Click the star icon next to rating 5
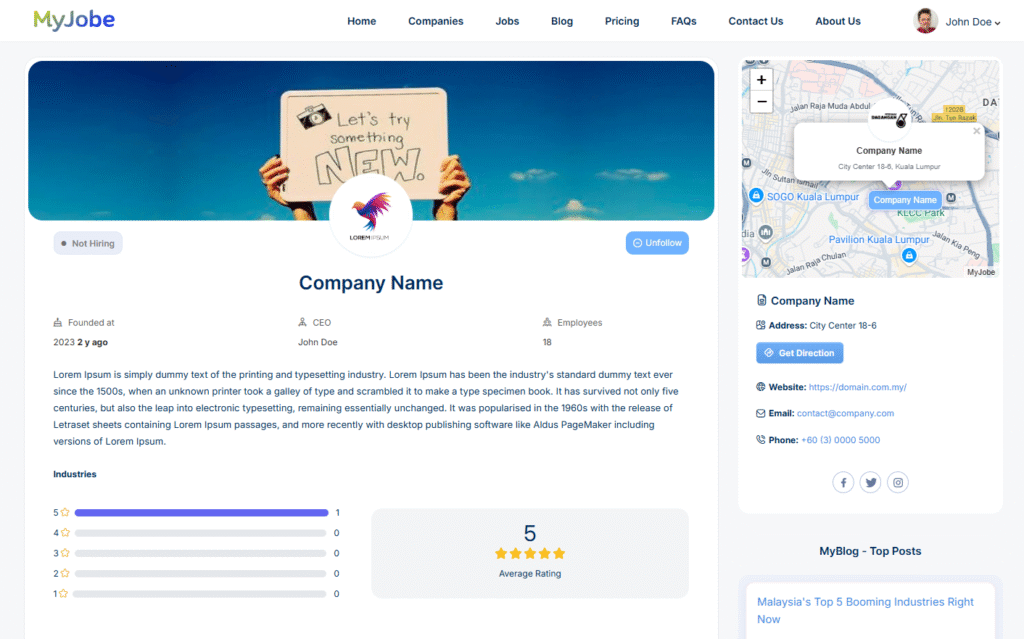This screenshot has width=1024, height=639. tap(65, 512)
